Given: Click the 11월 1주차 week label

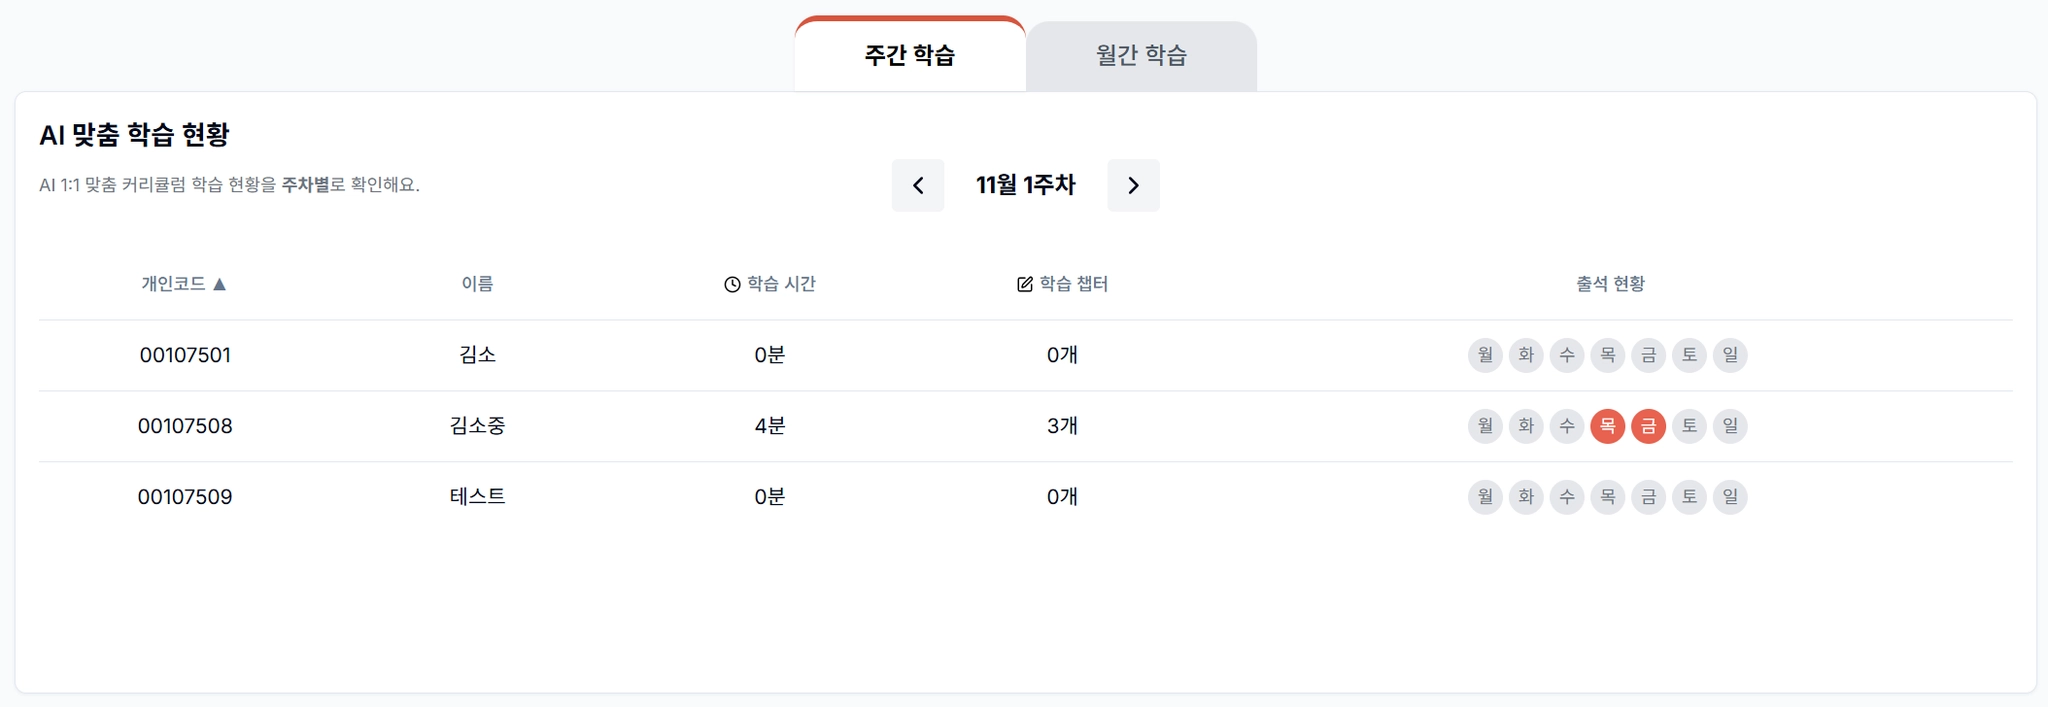Looking at the screenshot, I should pos(1025,185).
